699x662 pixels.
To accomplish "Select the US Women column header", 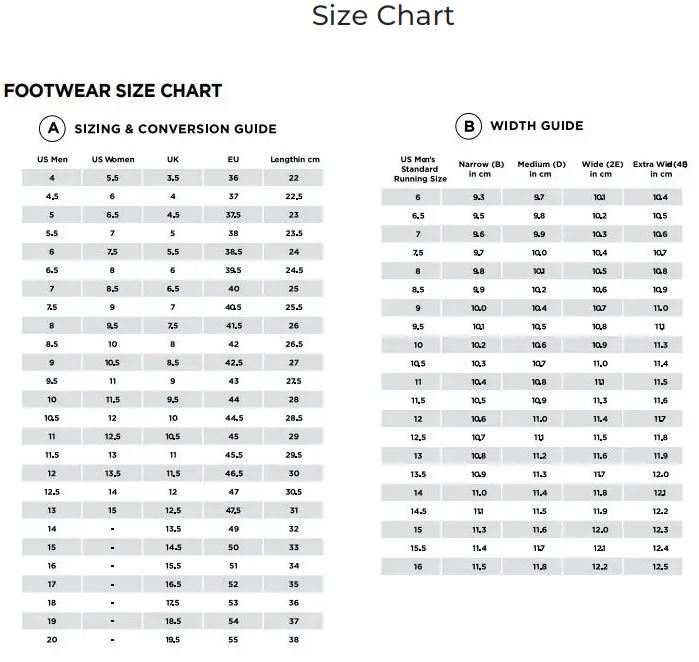I will pyautogui.click(x=112, y=159).
